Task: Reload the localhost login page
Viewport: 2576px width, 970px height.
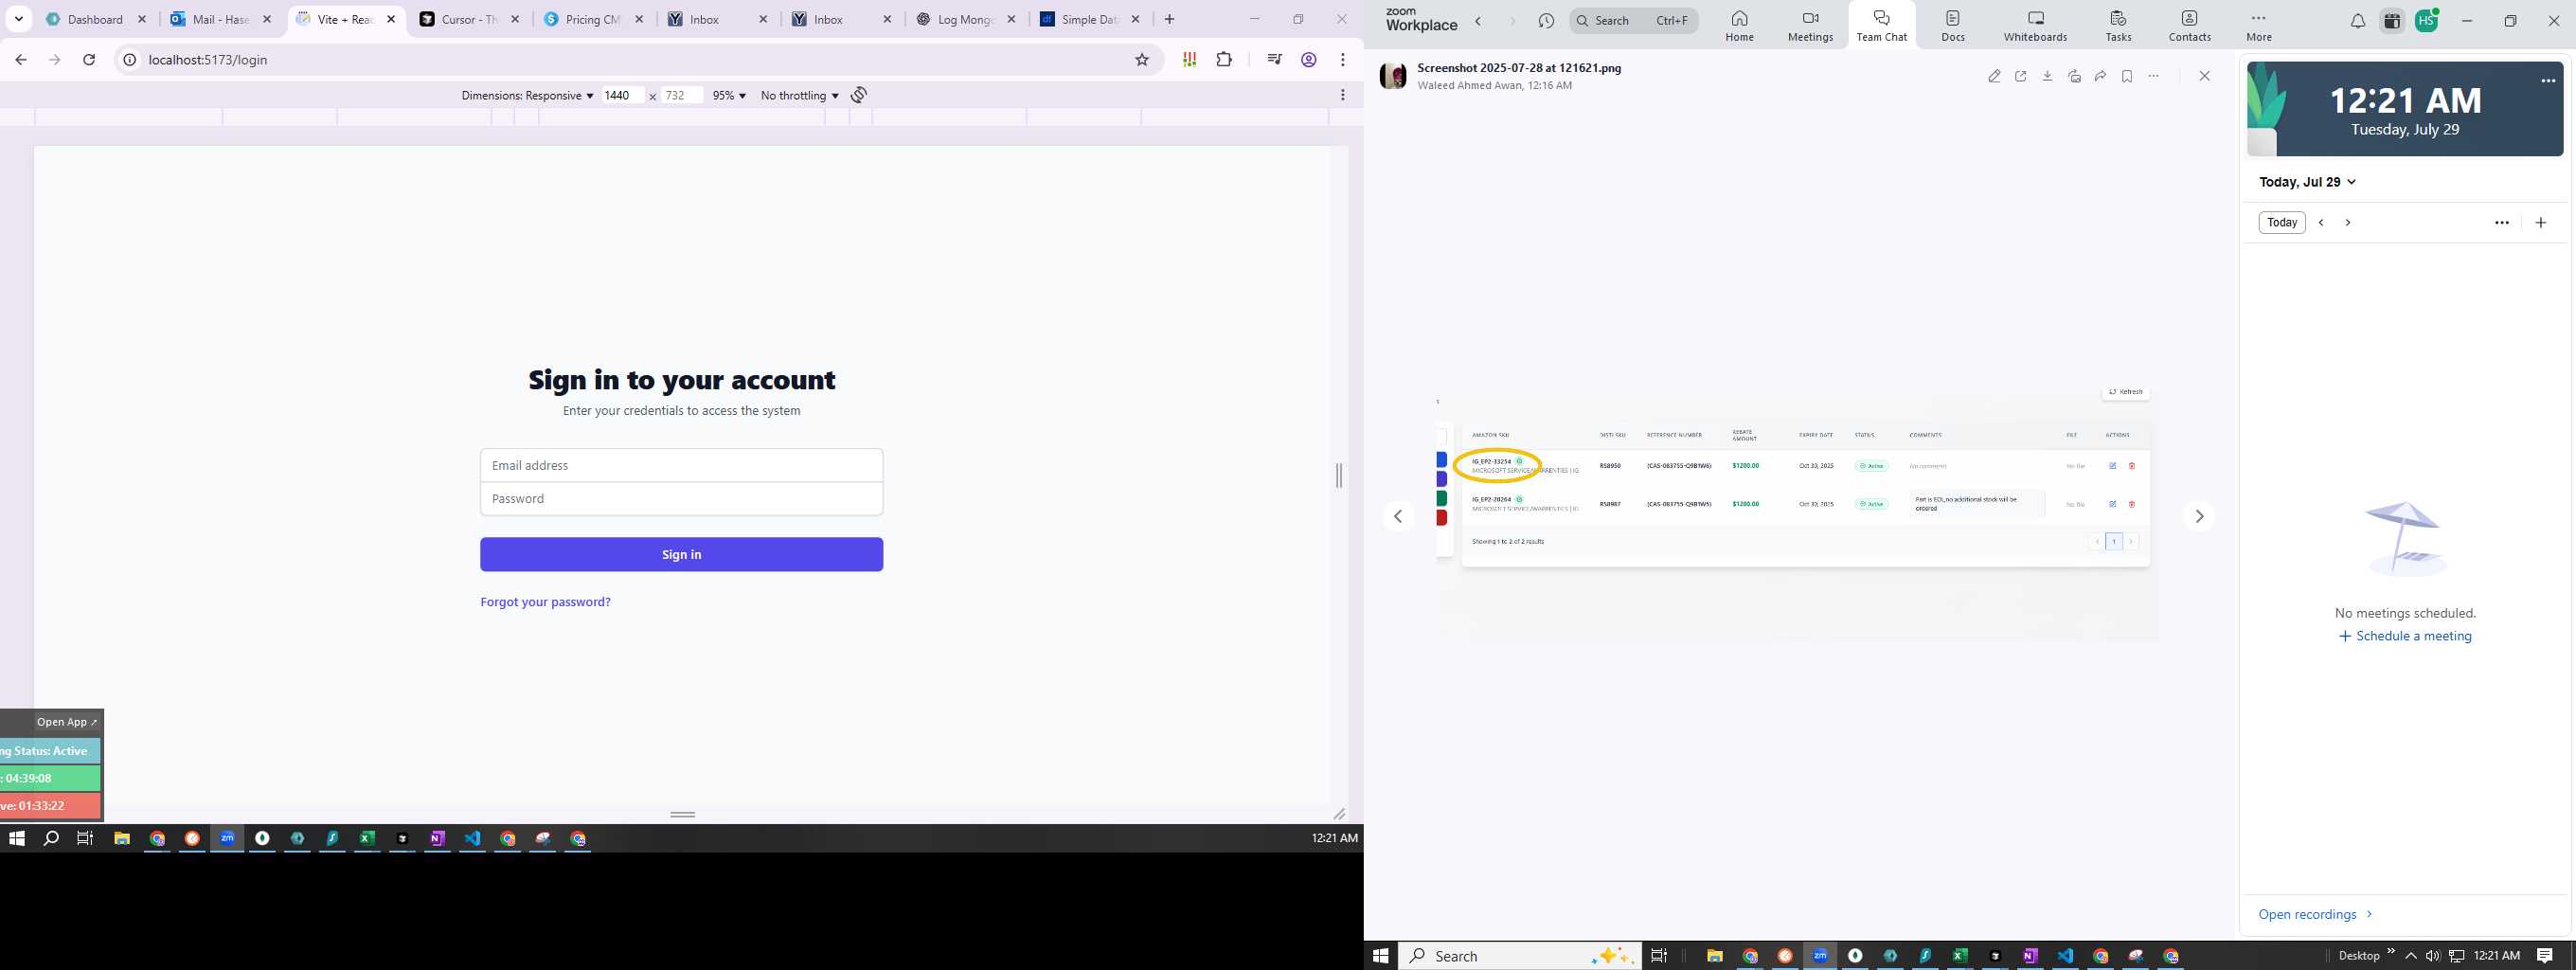Action: point(89,60)
